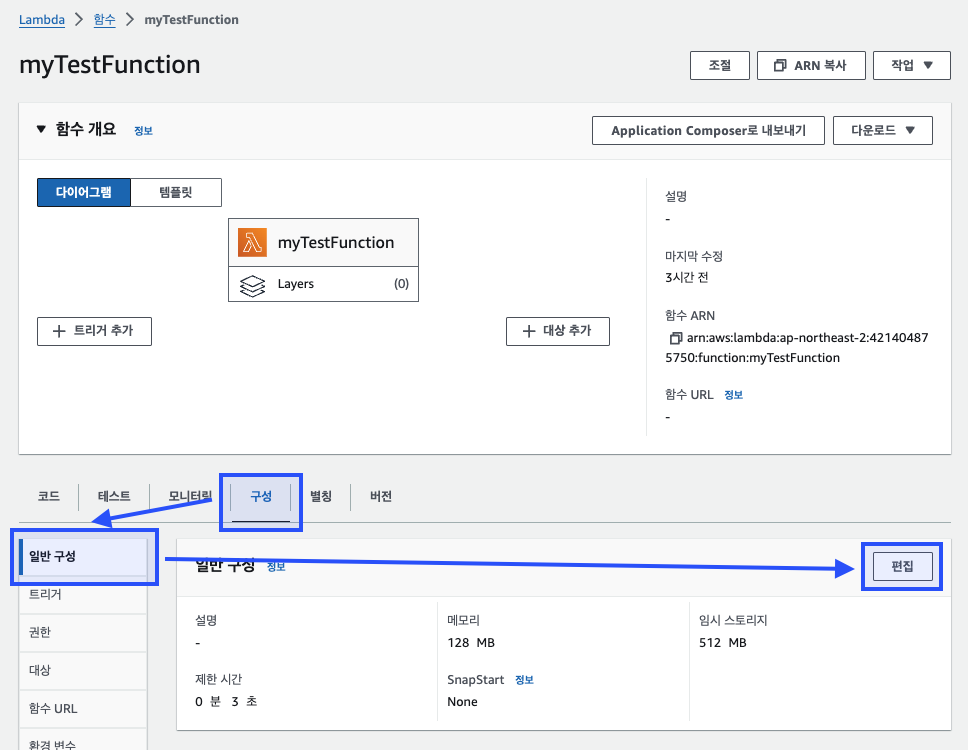Open 정보 link next to SnapStart
Image resolution: width=968 pixels, height=750 pixels.
(524, 680)
